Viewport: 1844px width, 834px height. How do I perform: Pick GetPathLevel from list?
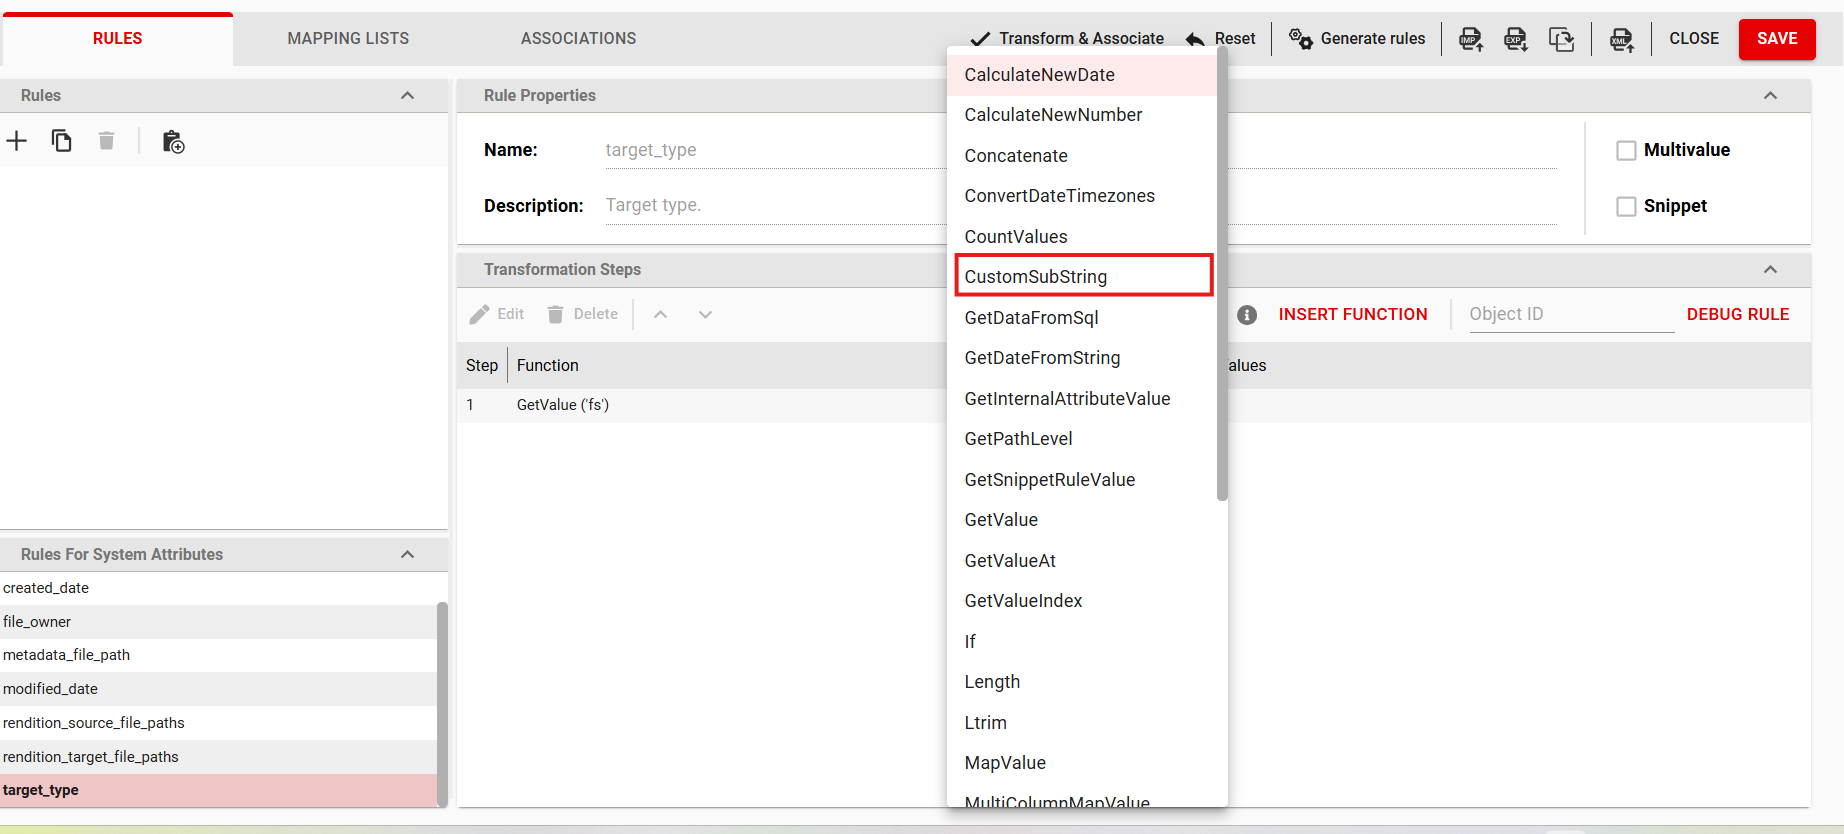pos(1082,439)
